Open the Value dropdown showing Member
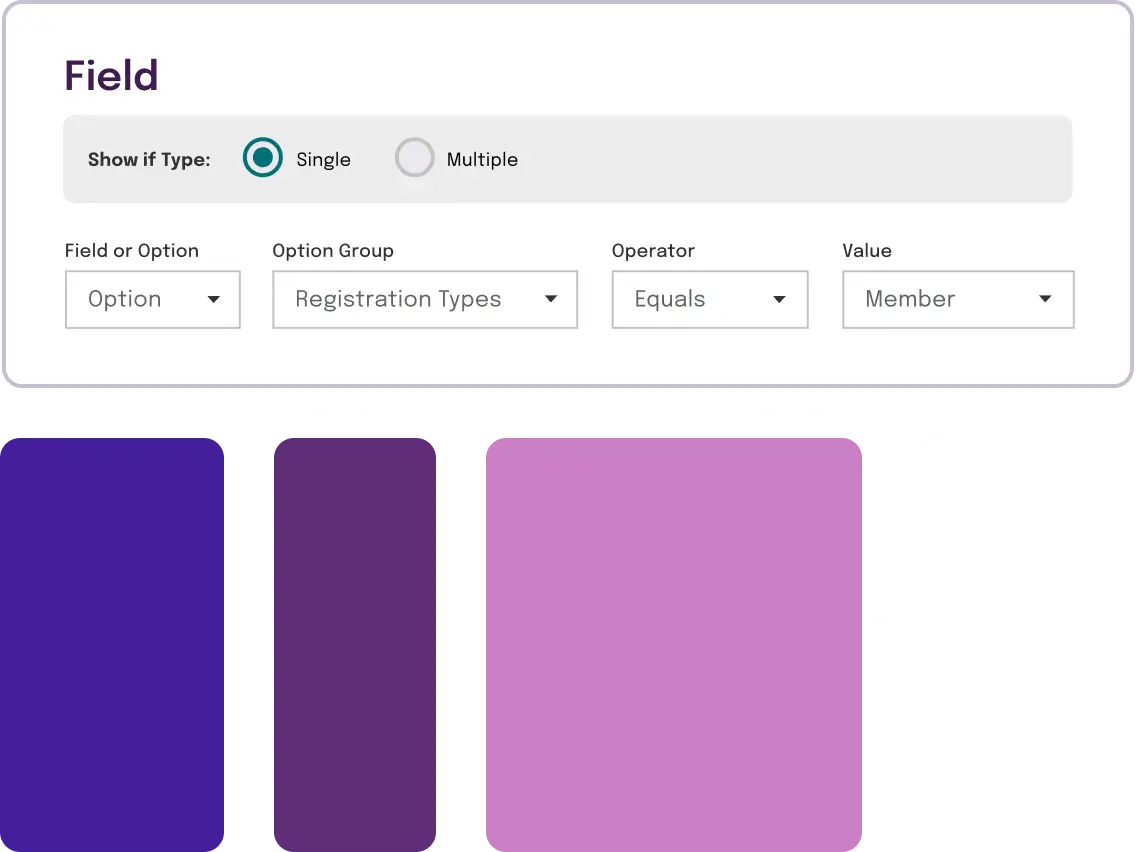This screenshot has height=852, width=1136. [957, 299]
